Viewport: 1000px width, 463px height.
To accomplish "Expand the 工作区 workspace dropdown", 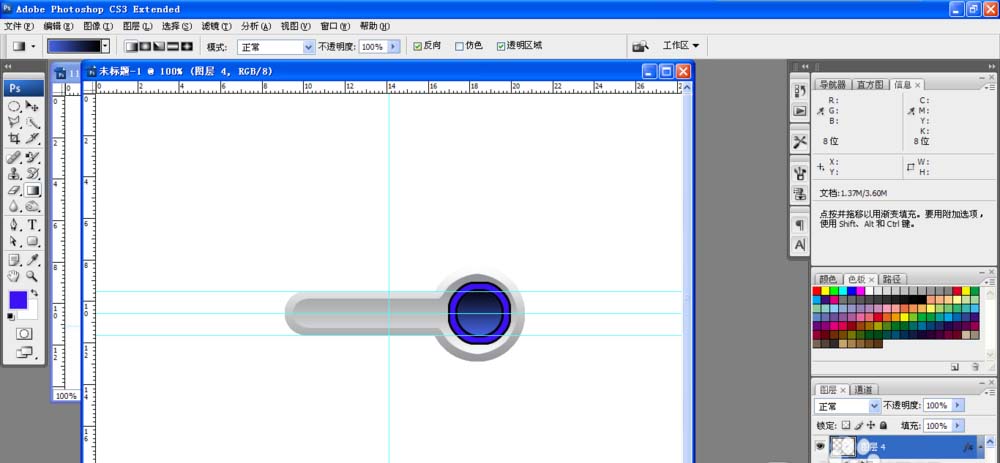I will 681,46.
